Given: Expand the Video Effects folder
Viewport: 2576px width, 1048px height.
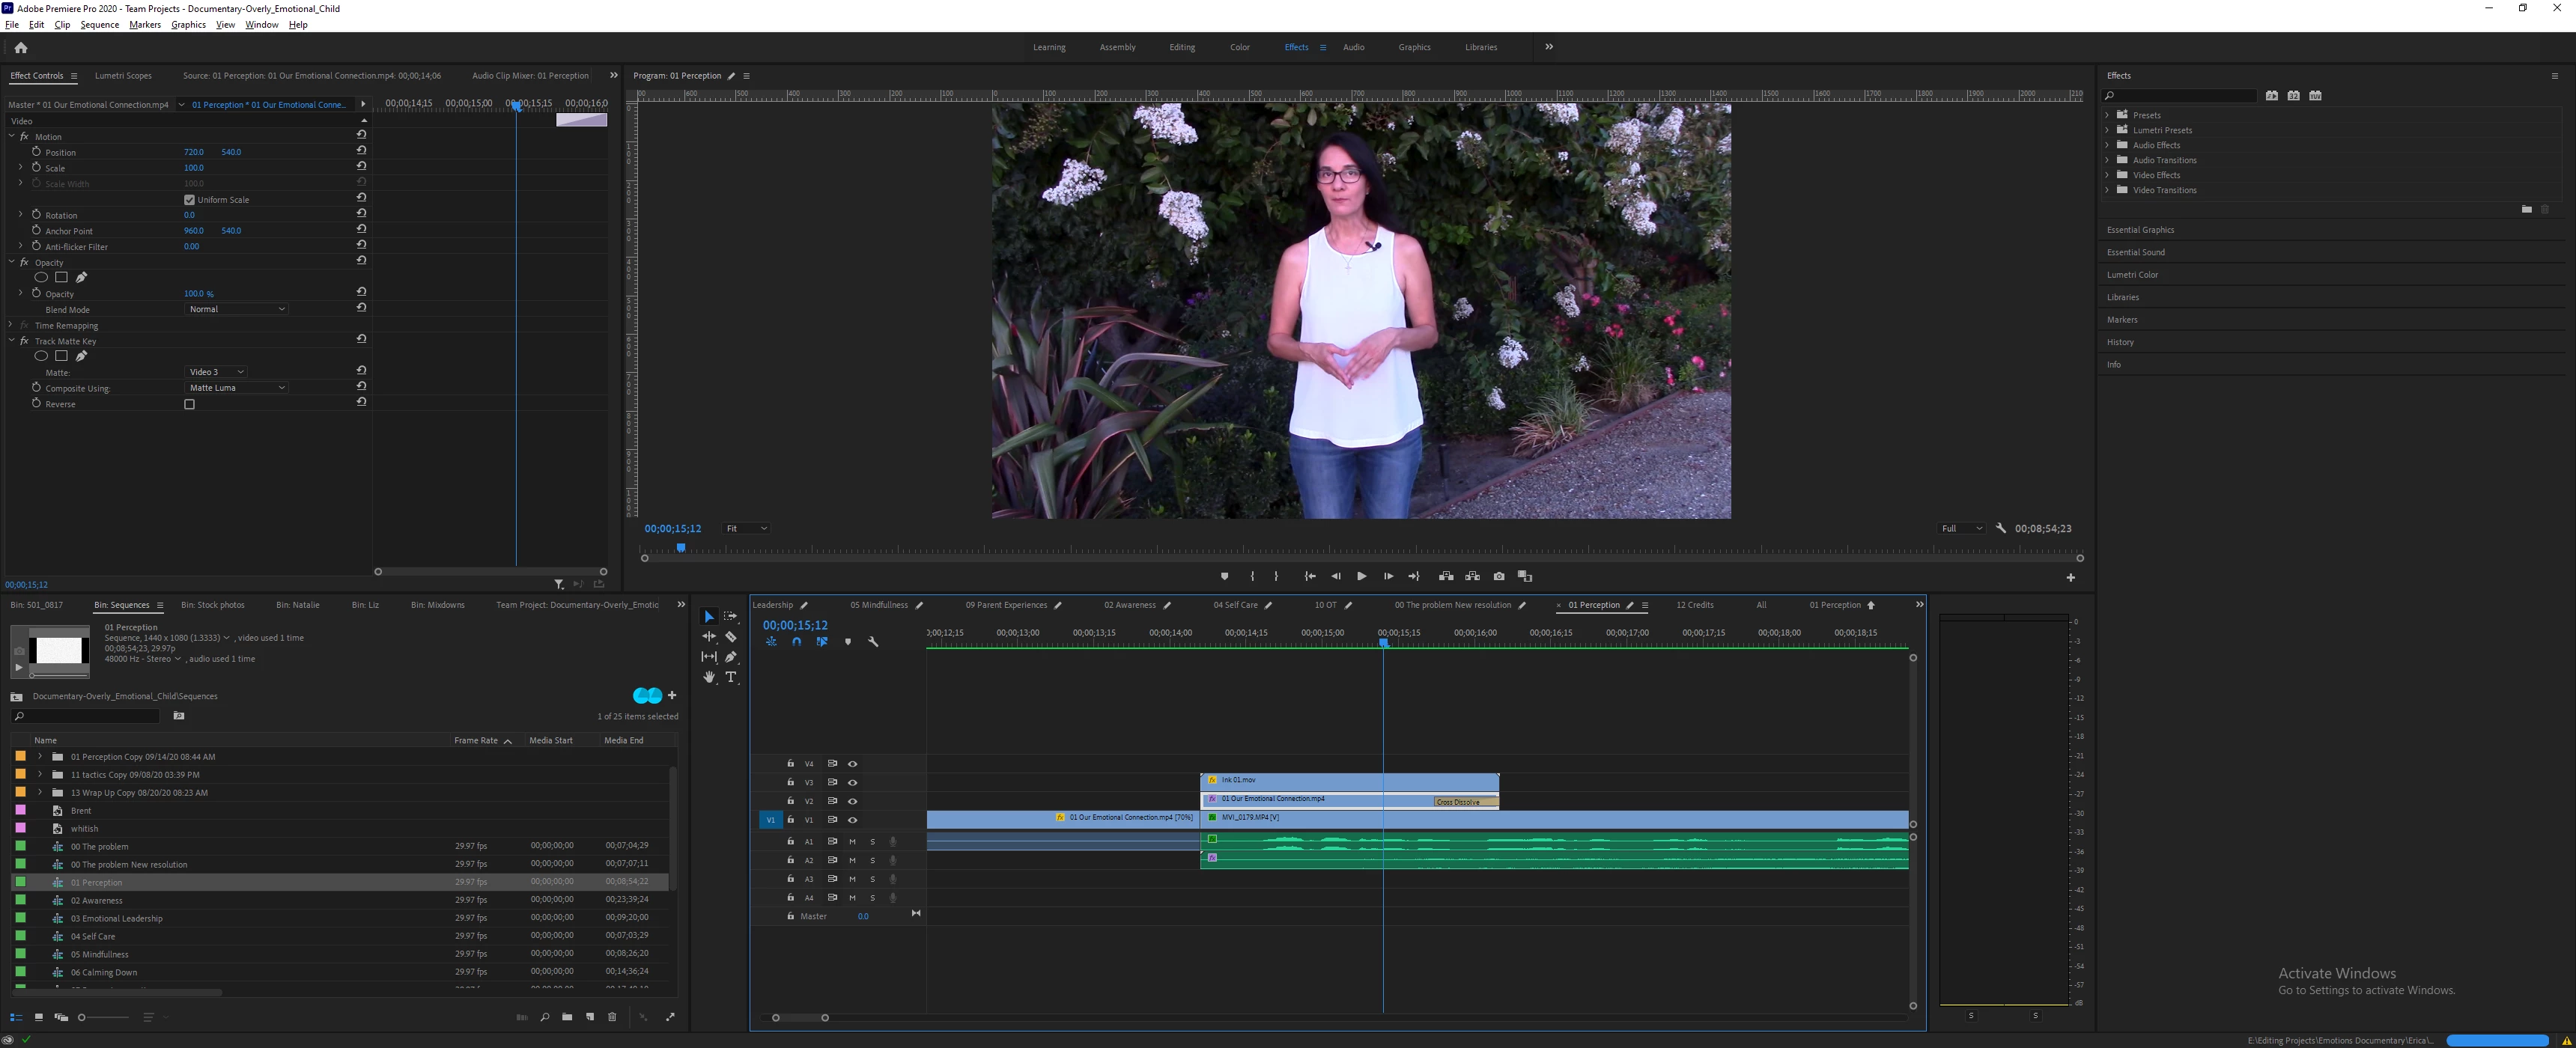Looking at the screenshot, I should (2108, 175).
